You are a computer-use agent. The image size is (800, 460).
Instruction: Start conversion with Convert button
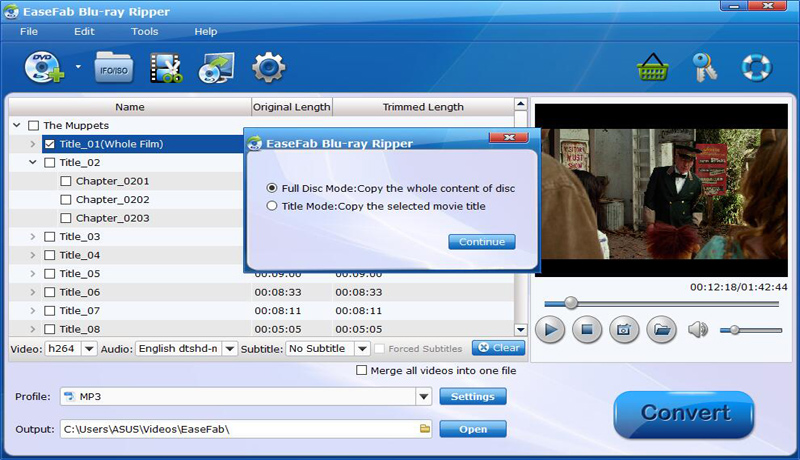point(684,414)
